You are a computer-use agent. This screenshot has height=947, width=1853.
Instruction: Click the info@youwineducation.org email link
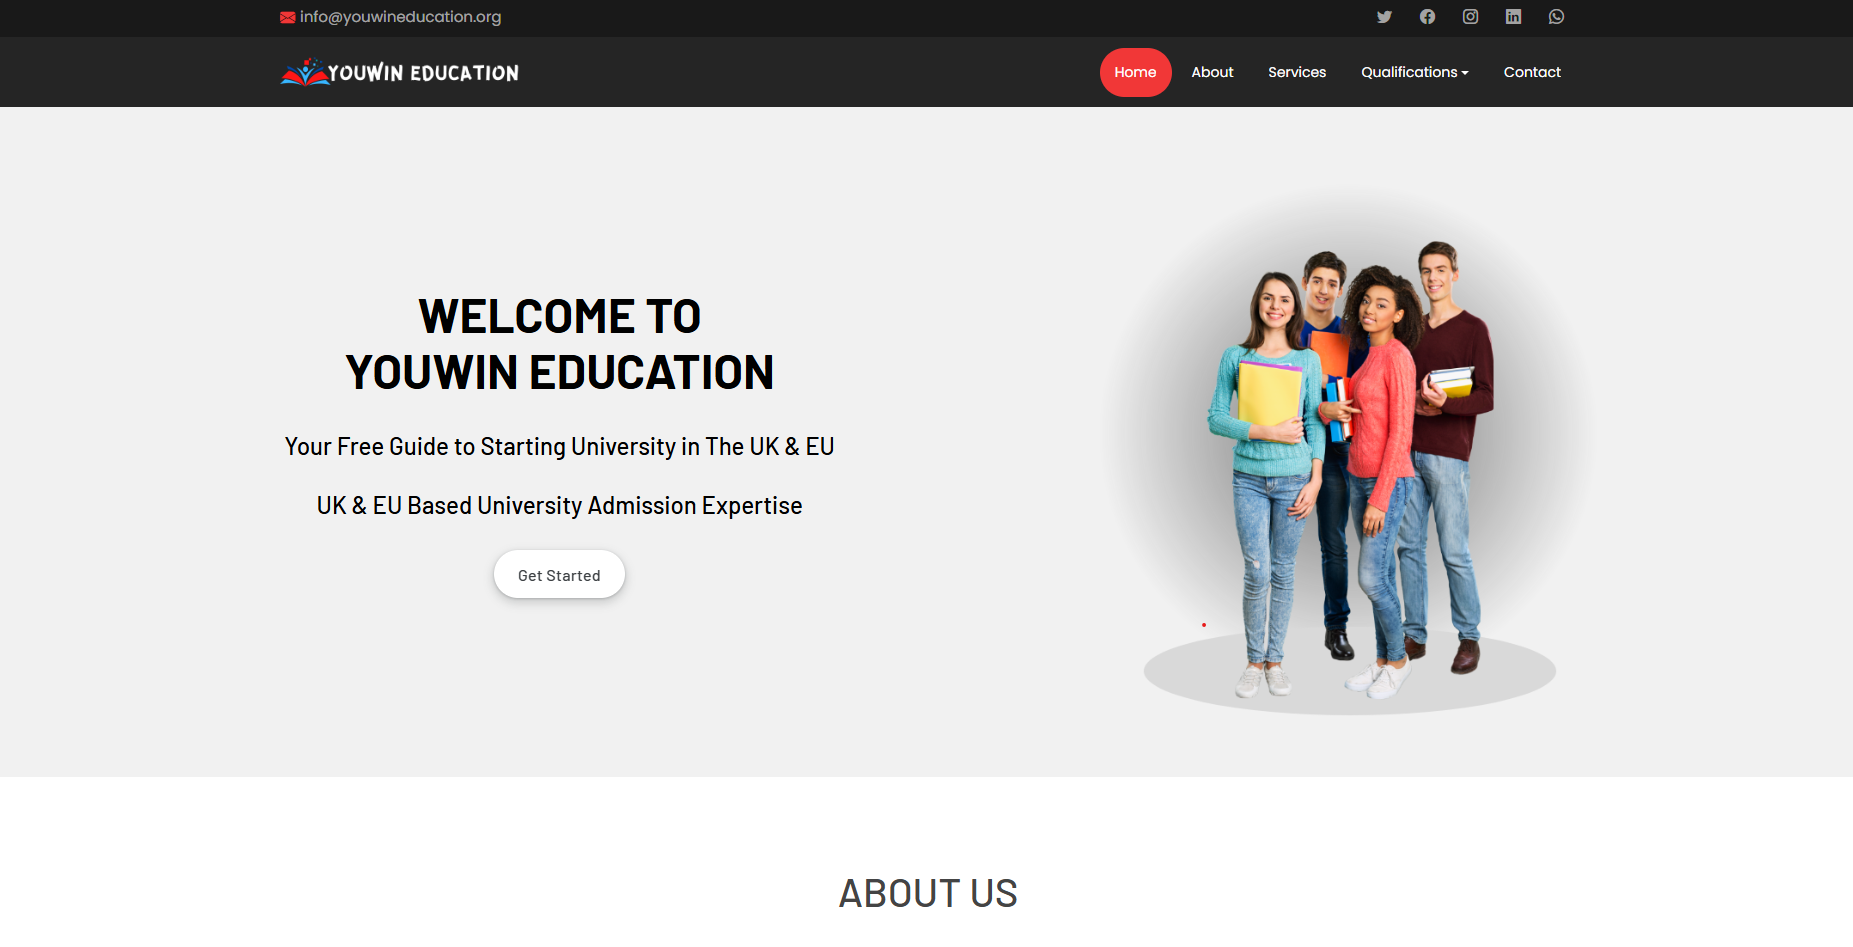click(x=400, y=17)
